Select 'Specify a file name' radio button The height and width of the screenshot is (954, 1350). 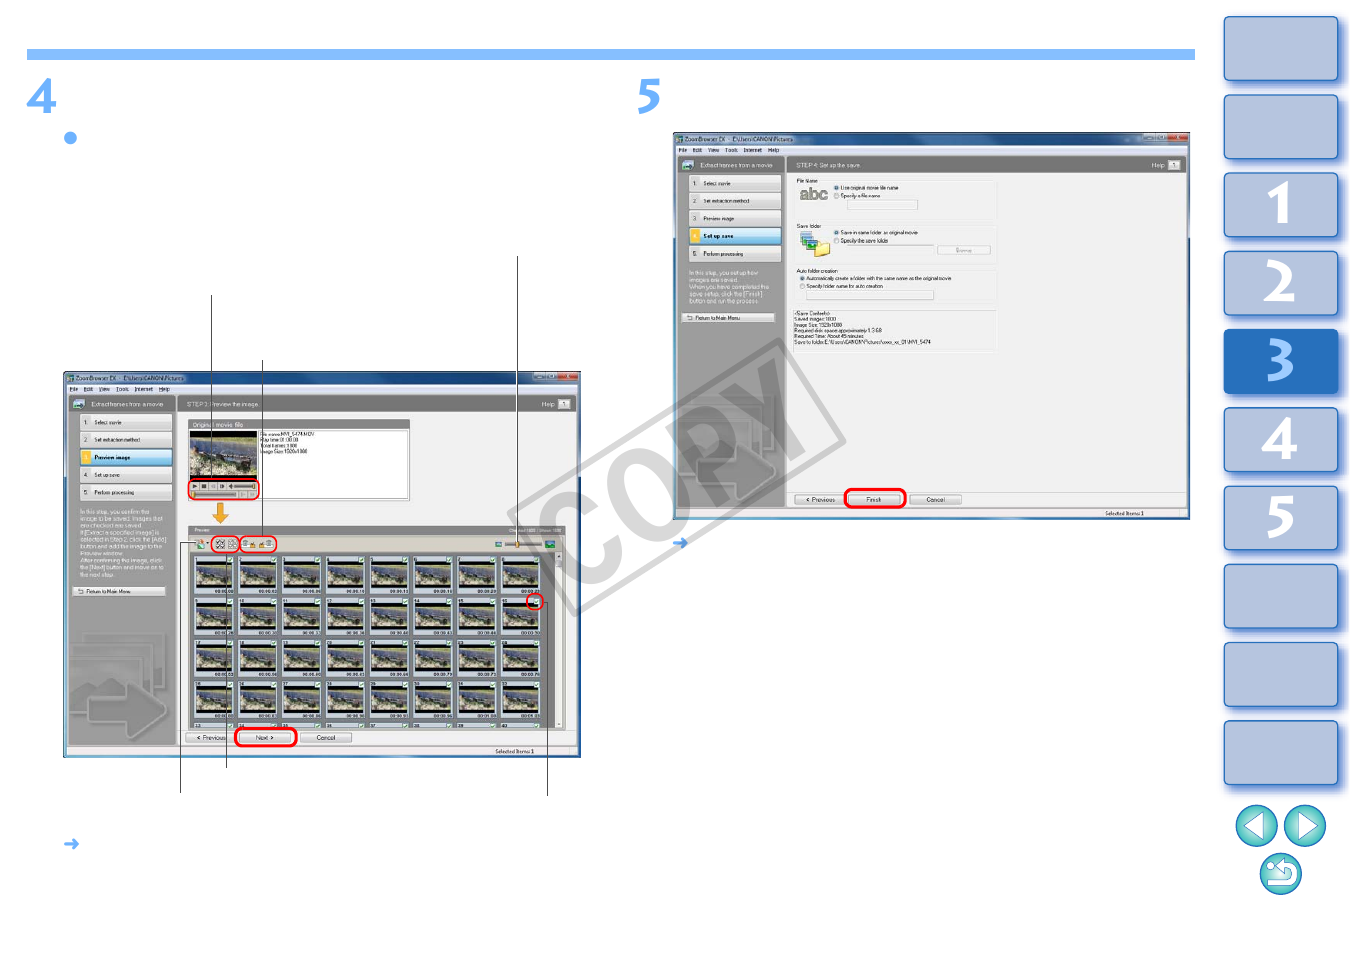tap(837, 196)
